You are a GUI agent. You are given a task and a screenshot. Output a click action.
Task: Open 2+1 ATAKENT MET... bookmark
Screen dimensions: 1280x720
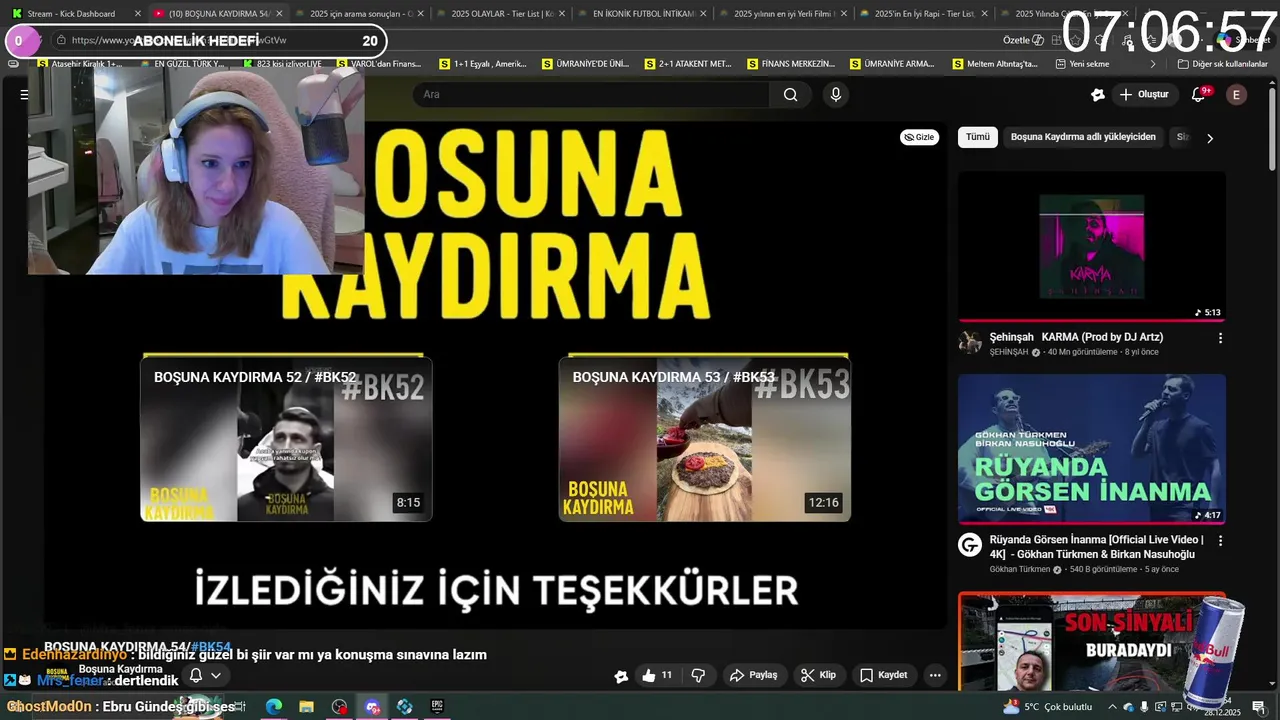(x=688, y=63)
